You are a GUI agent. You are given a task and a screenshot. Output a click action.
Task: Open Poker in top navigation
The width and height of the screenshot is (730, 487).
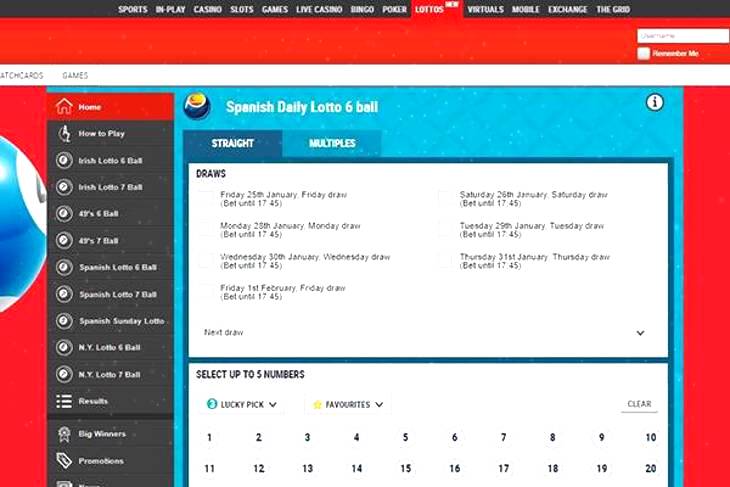coord(394,9)
